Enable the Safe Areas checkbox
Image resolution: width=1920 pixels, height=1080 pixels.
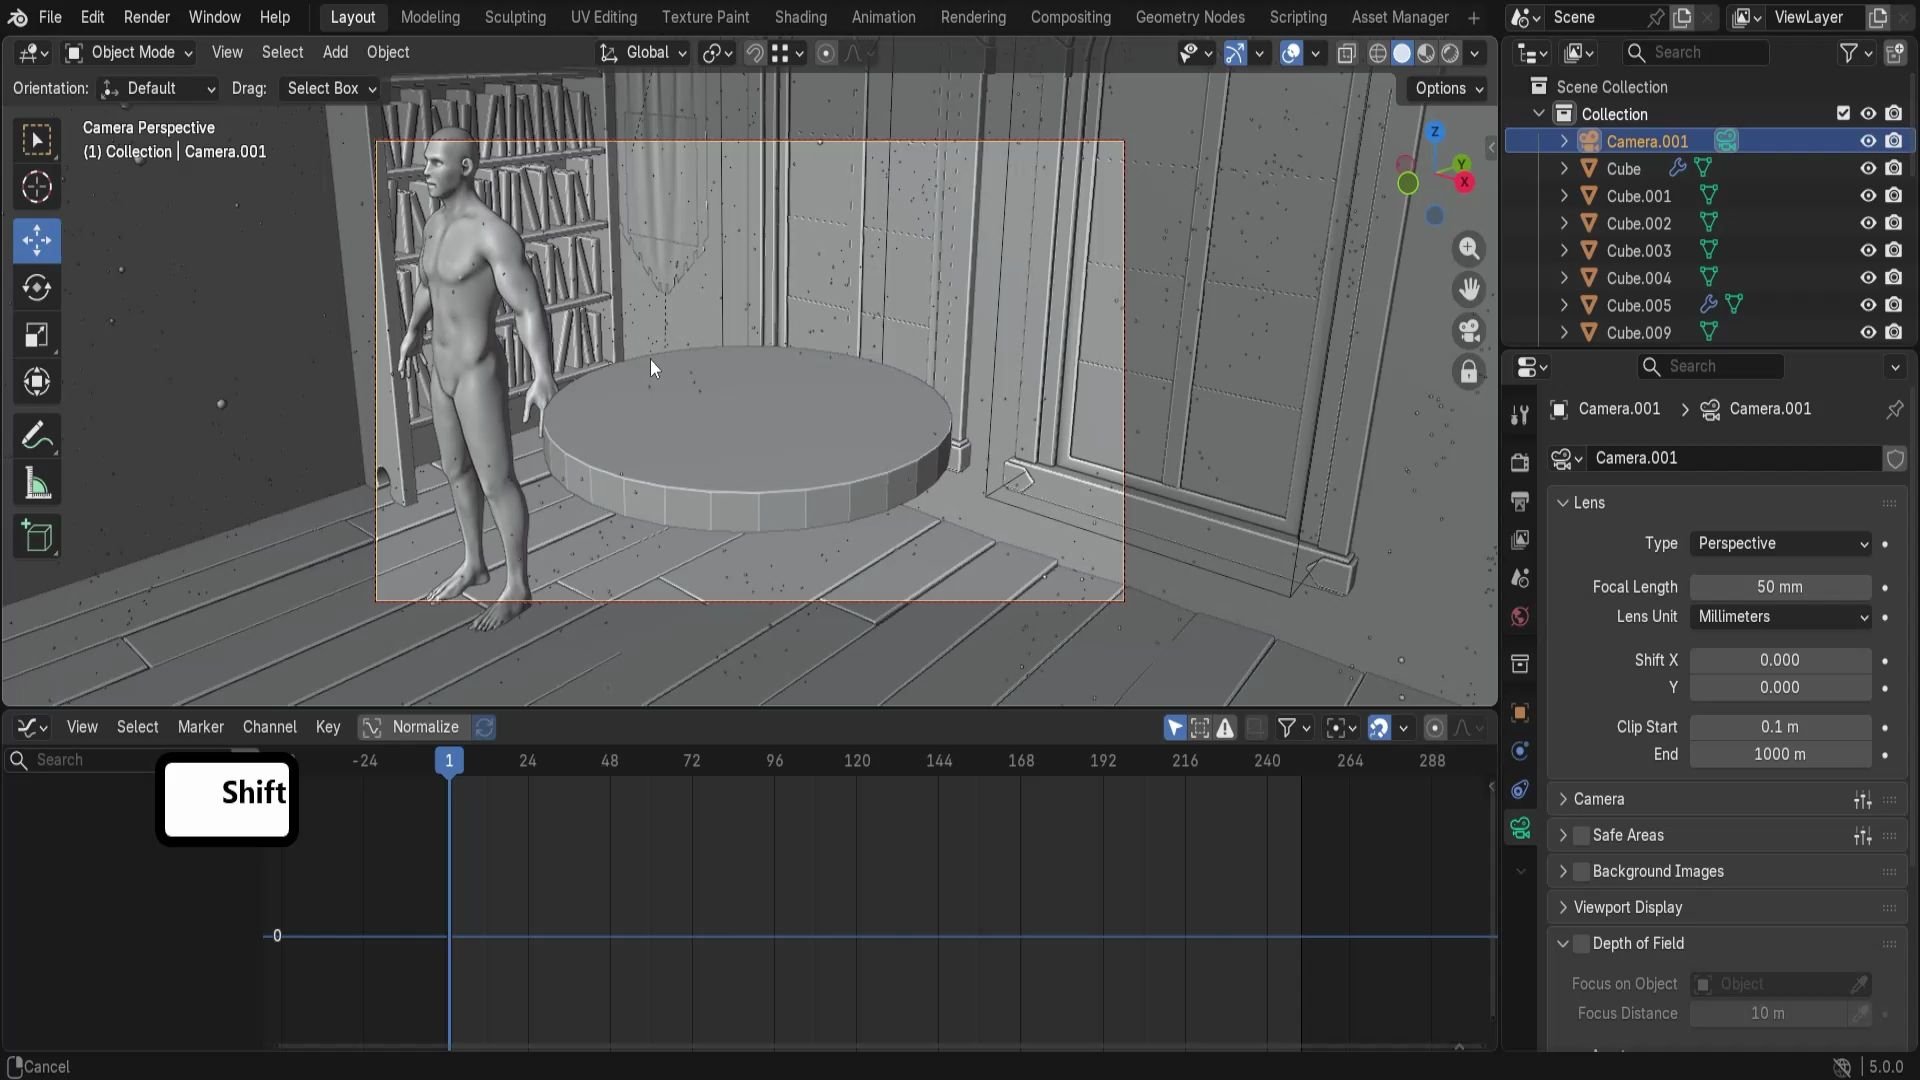tap(1581, 835)
